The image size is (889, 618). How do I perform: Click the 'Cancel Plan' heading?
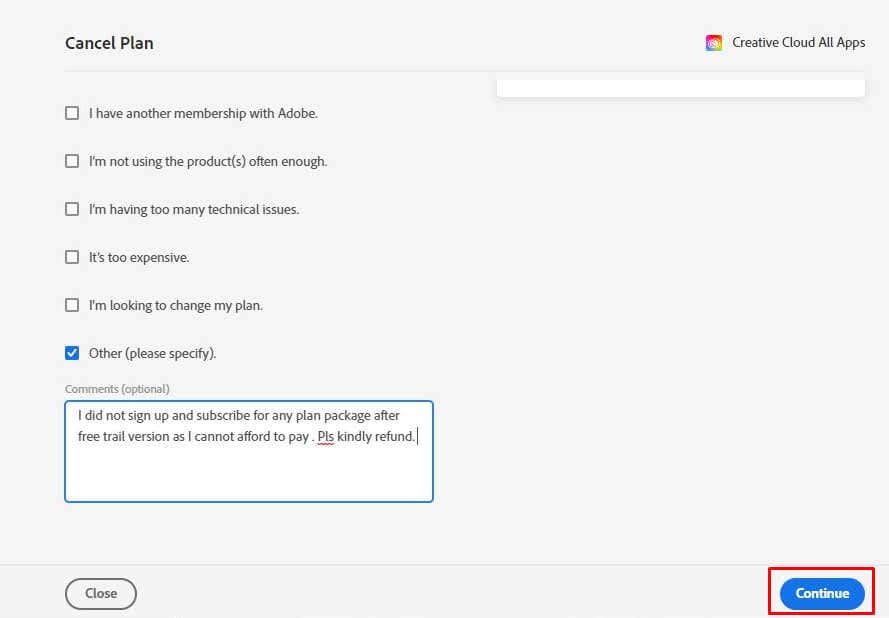click(x=109, y=43)
